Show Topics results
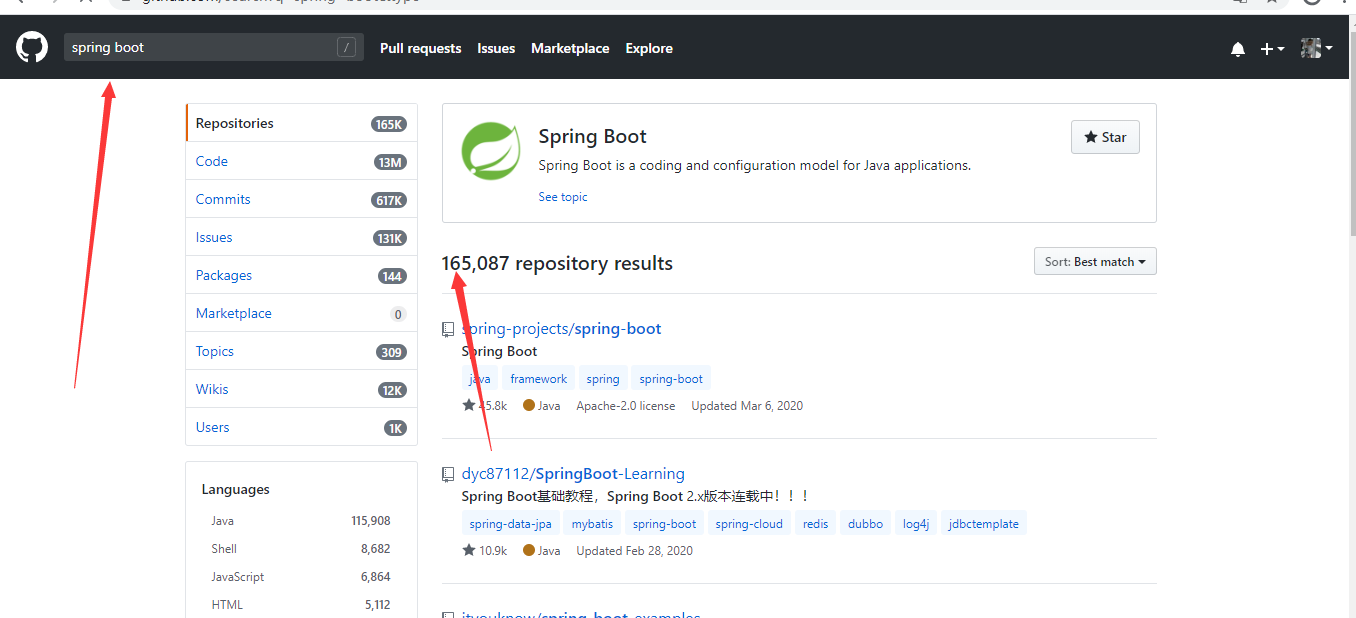 301,351
